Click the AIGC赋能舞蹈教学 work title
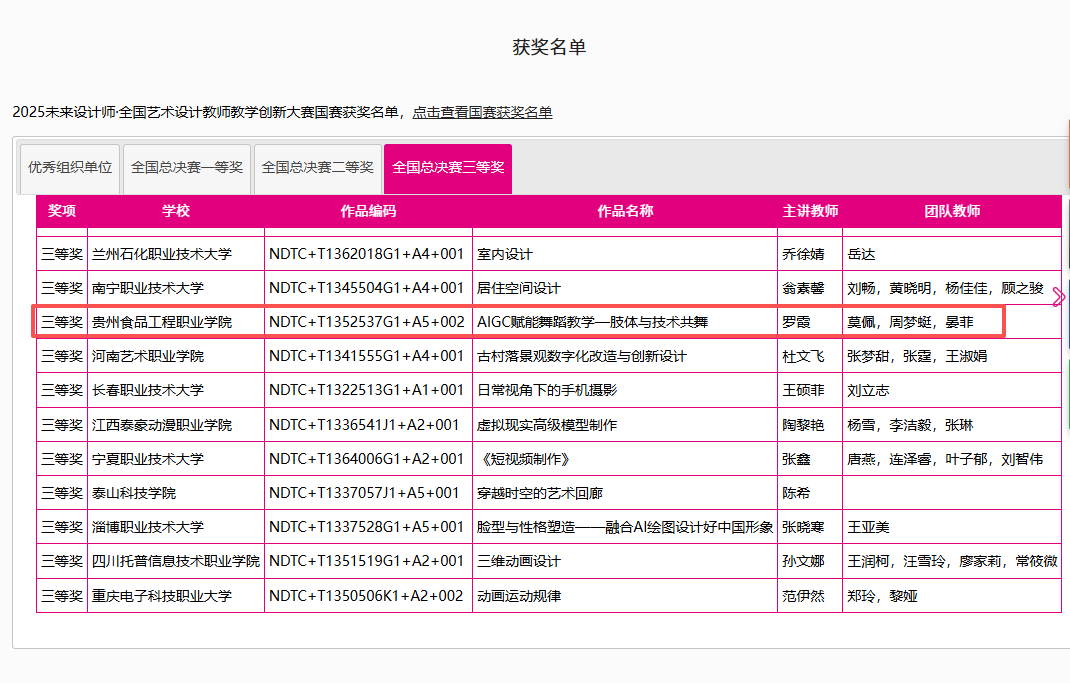Image resolution: width=1070 pixels, height=683 pixels. tap(593, 322)
